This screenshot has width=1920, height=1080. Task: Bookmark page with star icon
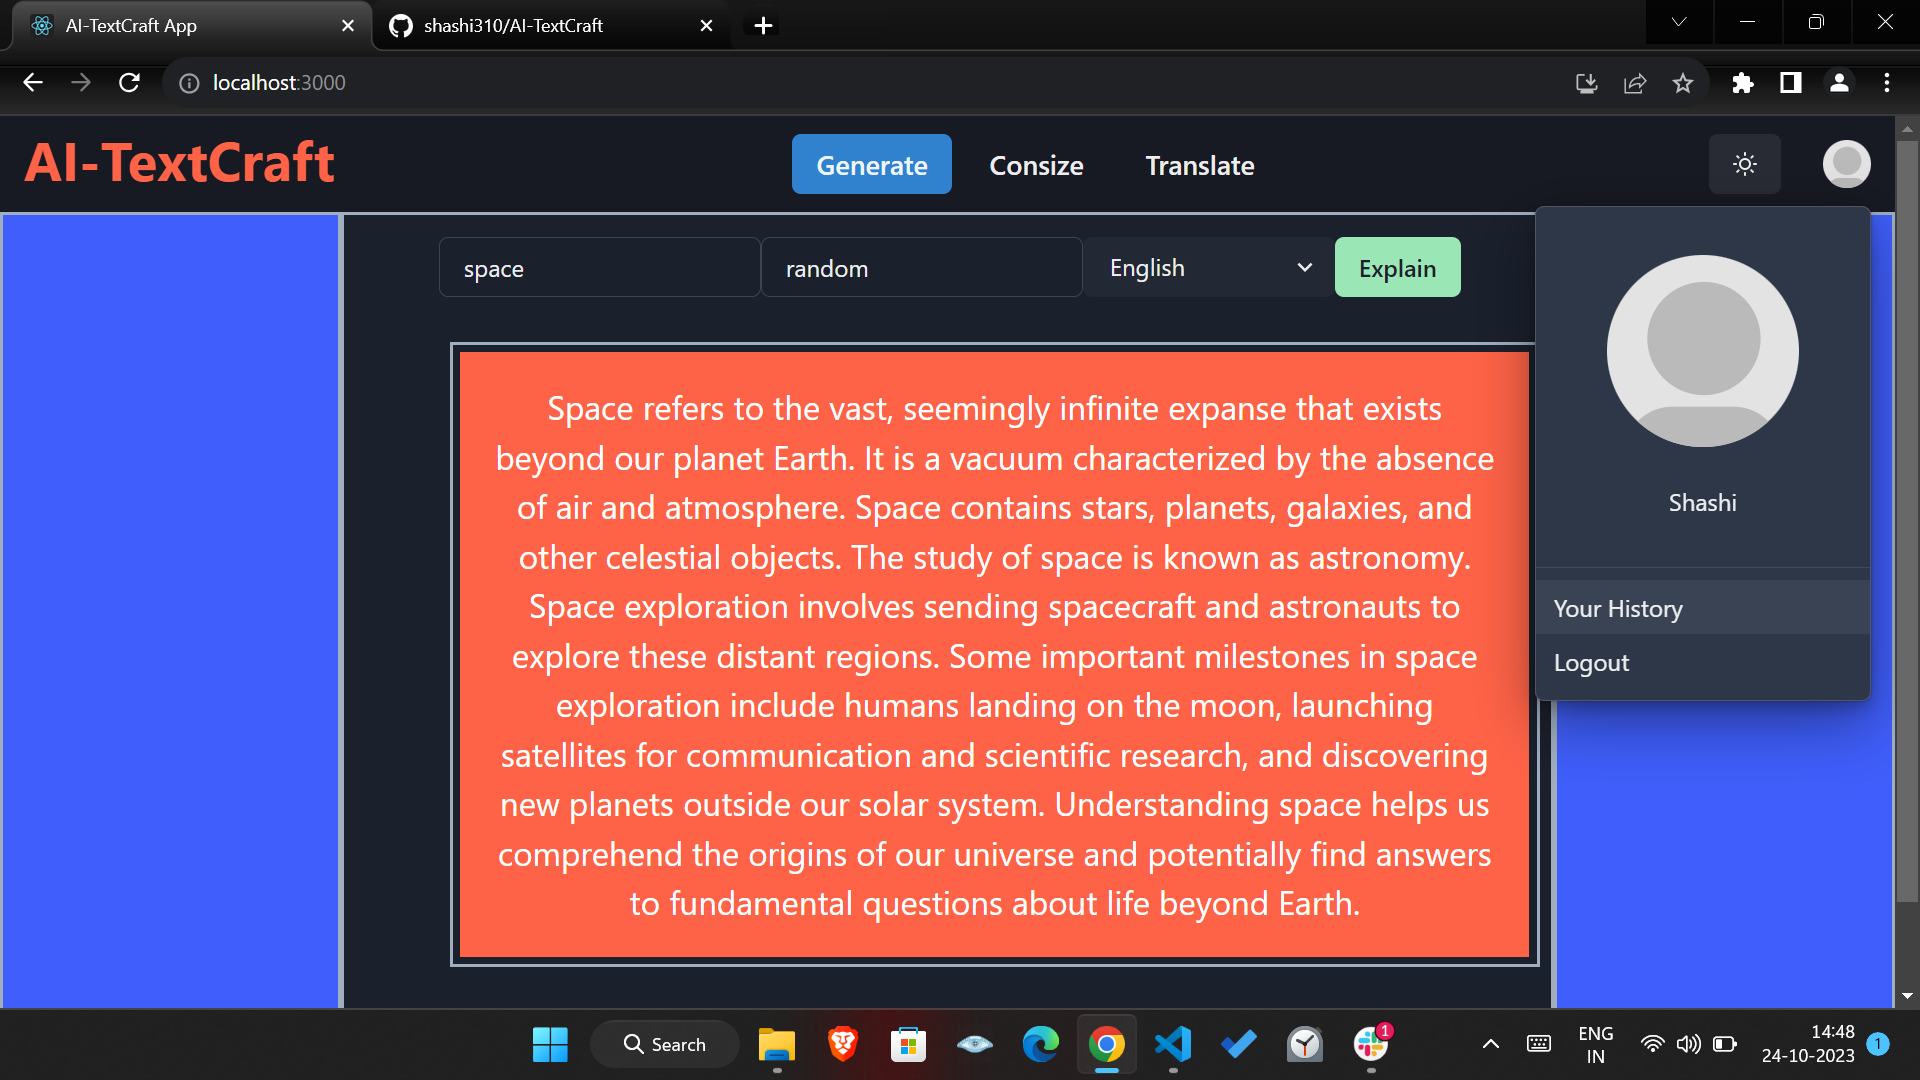pyautogui.click(x=1683, y=83)
